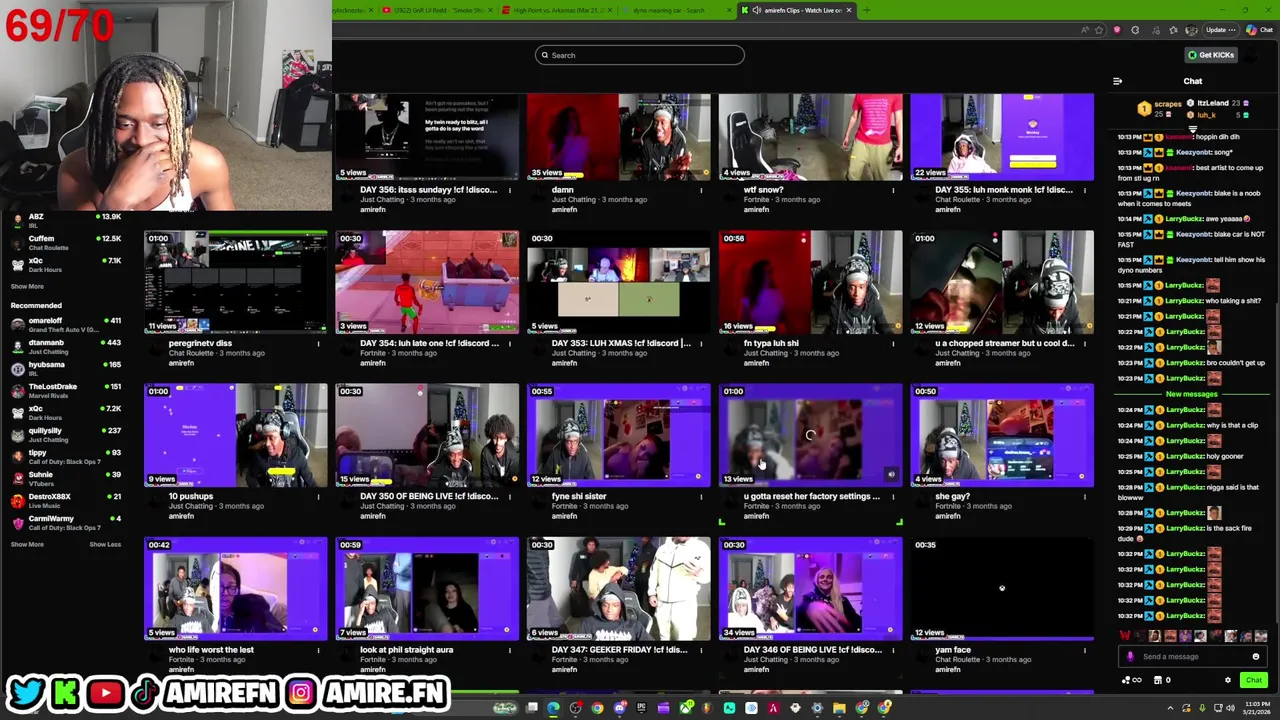Open options menu for 10 pushups clip
Image resolution: width=1280 pixels, height=720 pixels.
318,496
